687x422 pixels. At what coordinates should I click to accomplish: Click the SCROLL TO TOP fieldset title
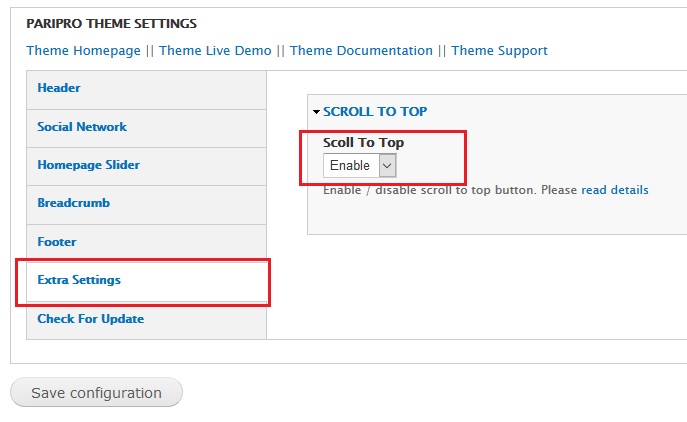tap(375, 112)
